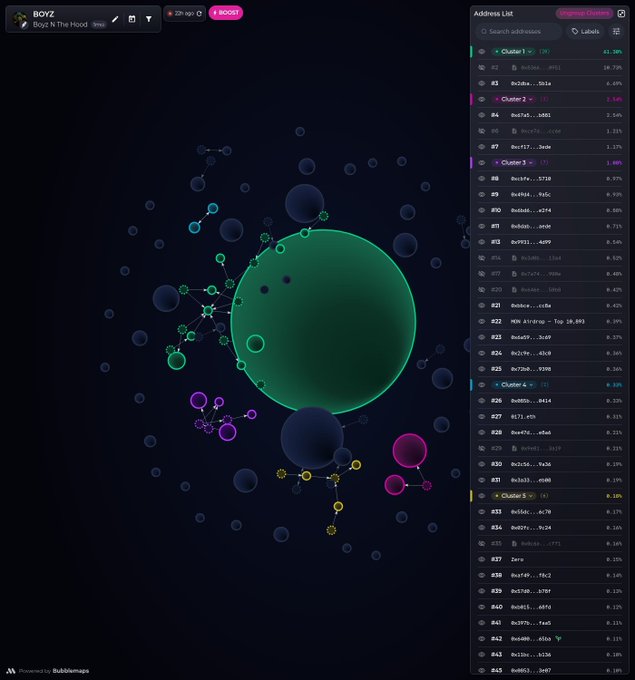Screen dimensions: 635x680
Task: Hide address #22 MON Airdrop
Action: tap(481, 321)
